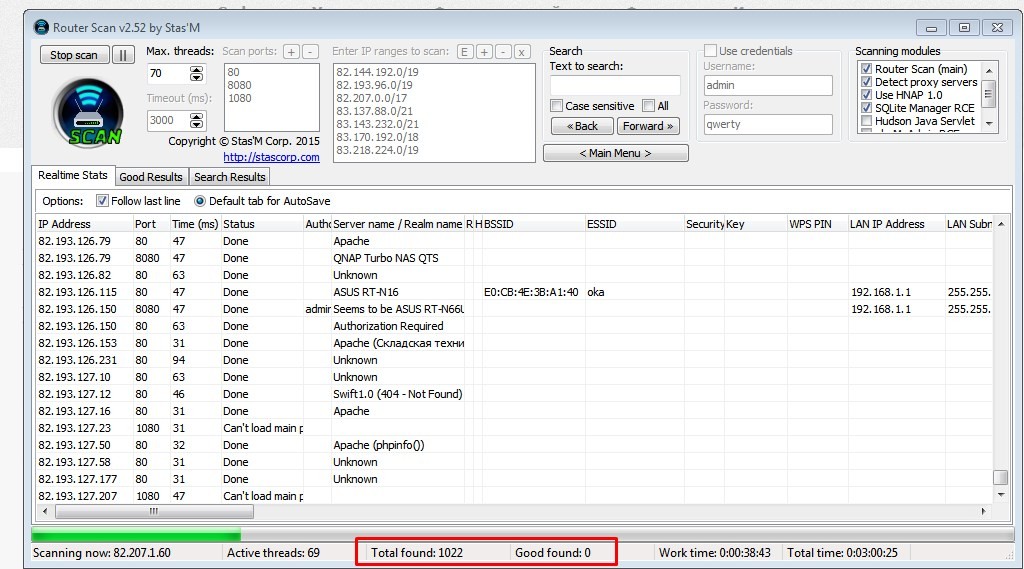Select QNAP Turbo NAS QTS row

coord(515,258)
